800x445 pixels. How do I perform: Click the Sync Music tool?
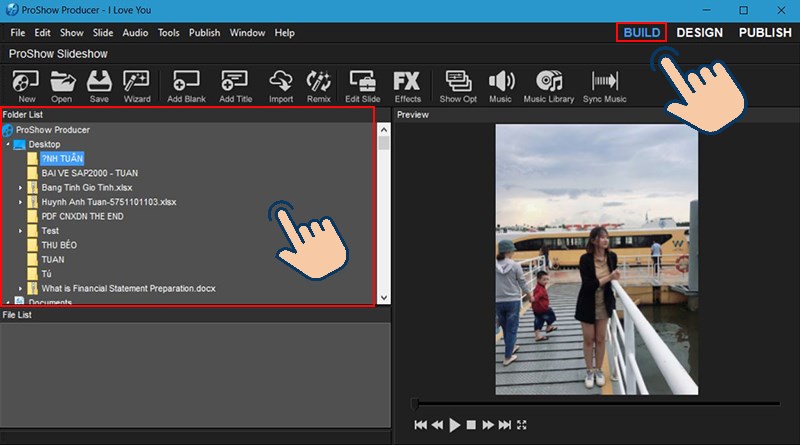[x=605, y=87]
